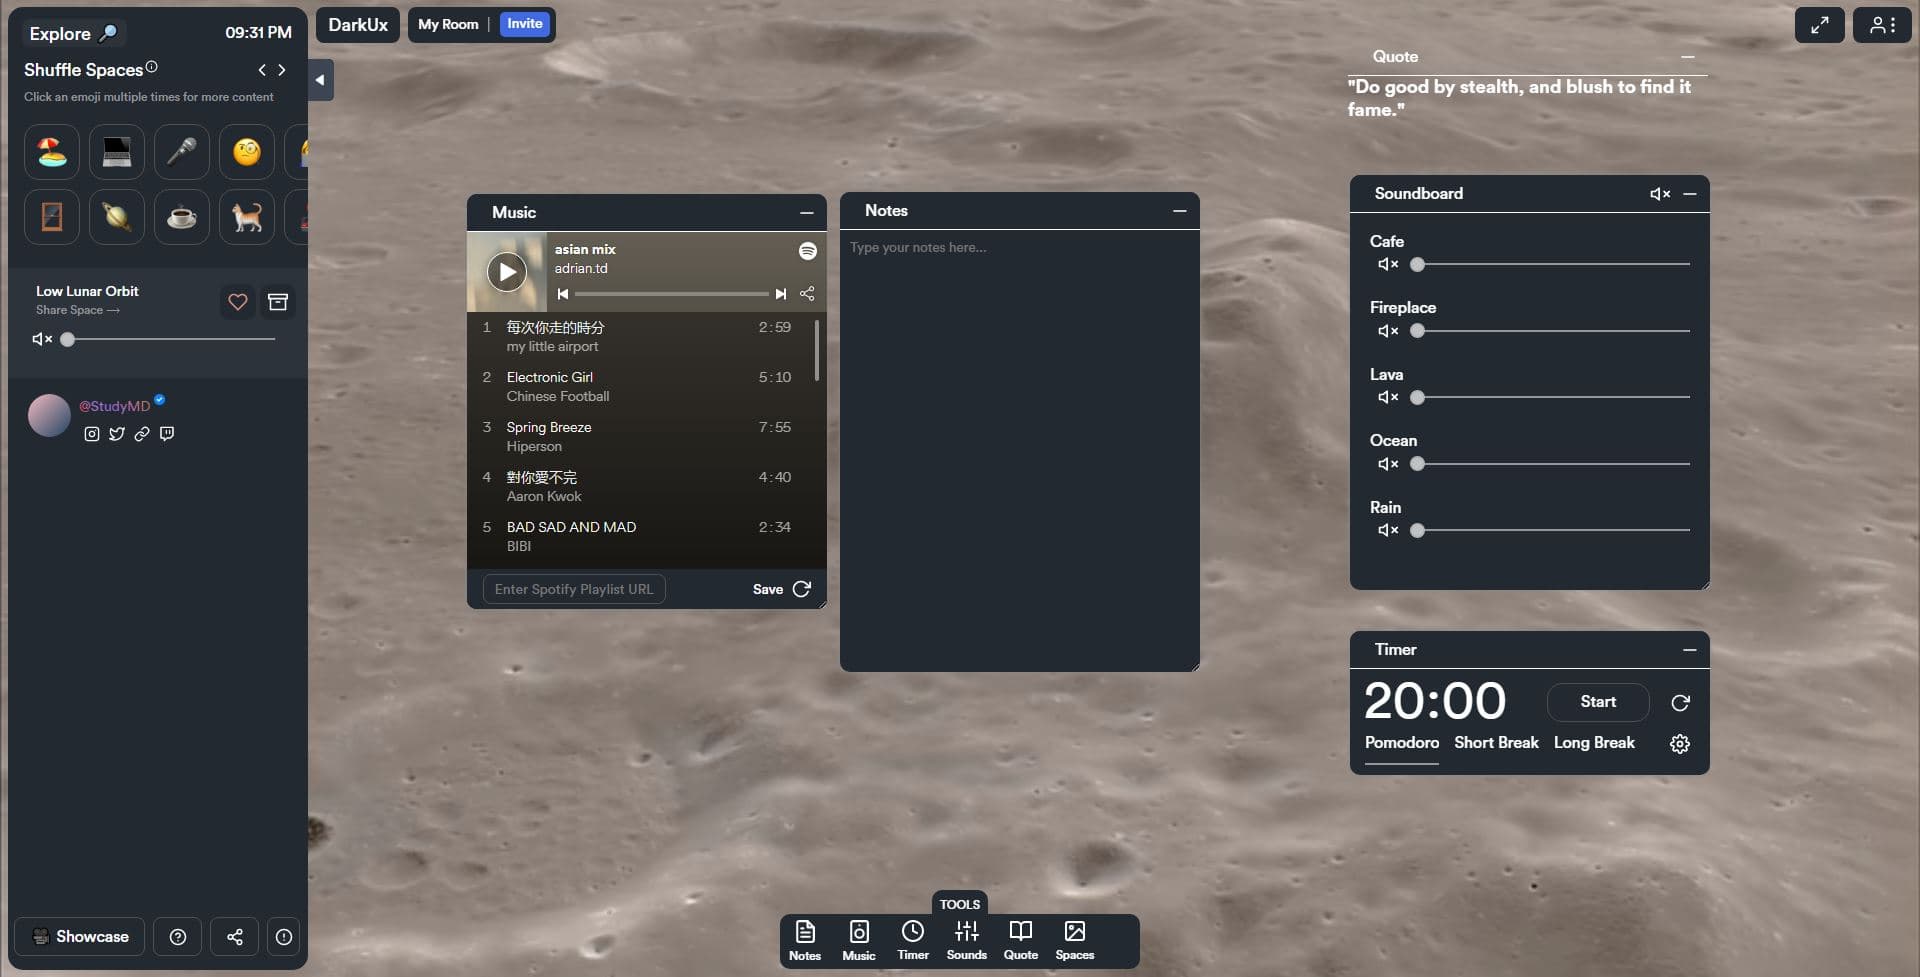The image size is (1920, 977).
Task: Open My Room
Action: pyautogui.click(x=448, y=23)
